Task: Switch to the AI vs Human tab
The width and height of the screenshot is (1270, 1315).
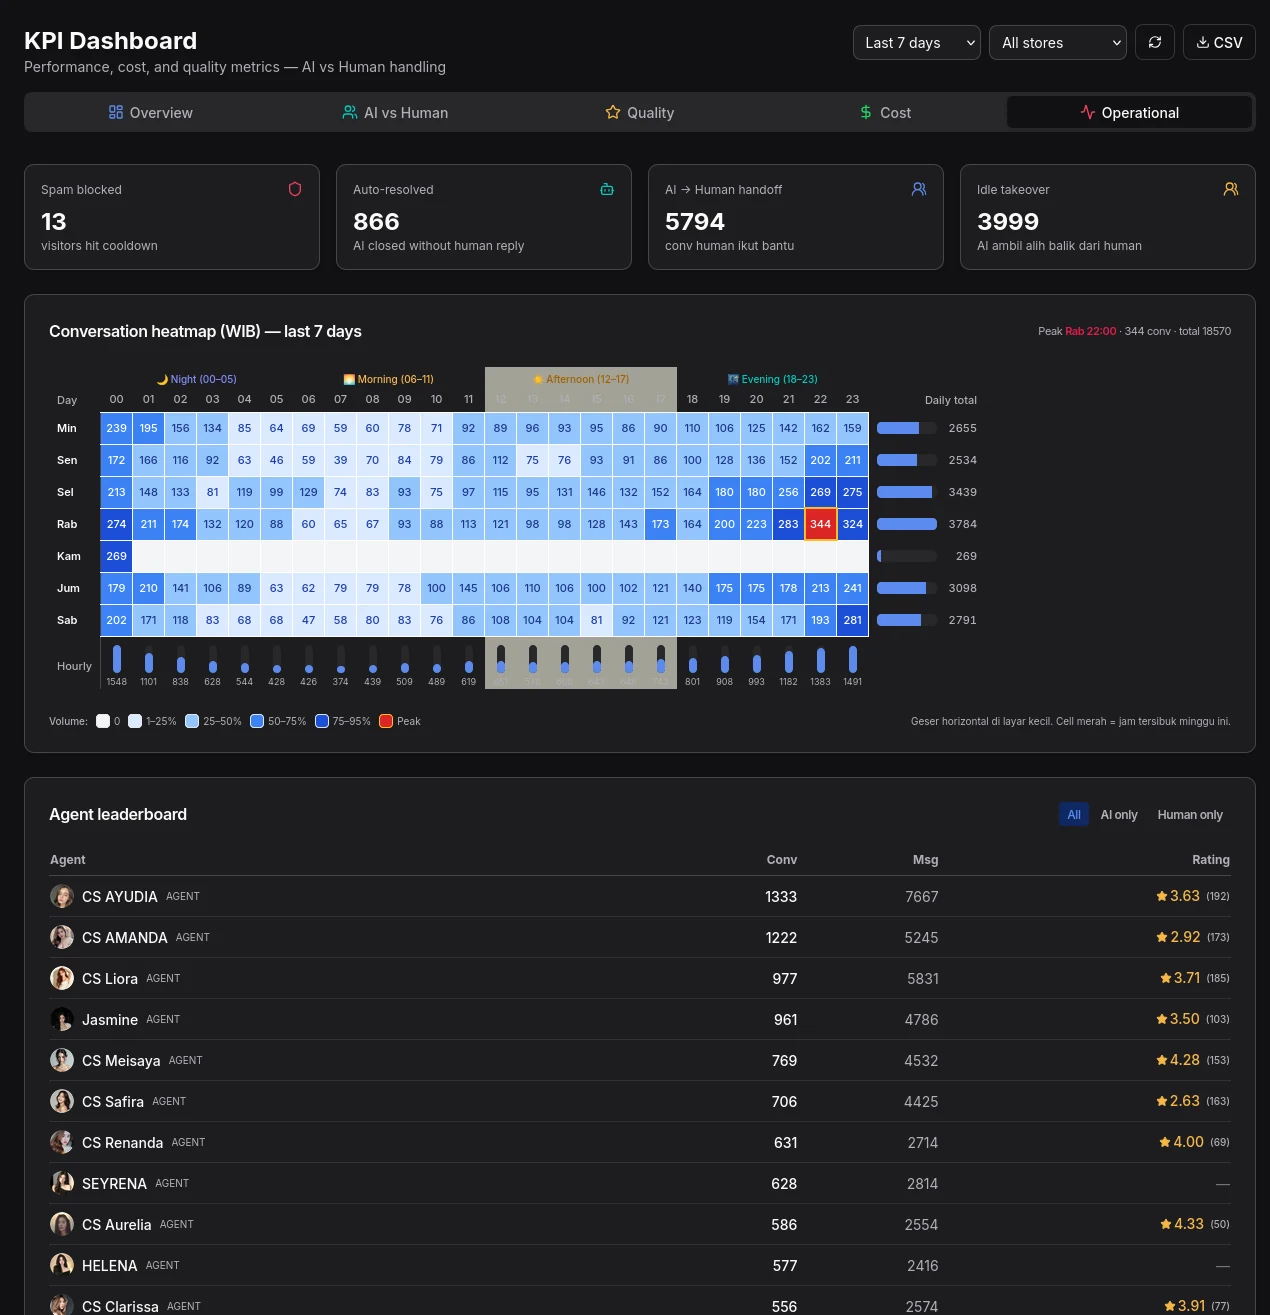Action: click(x=395, y=112)
